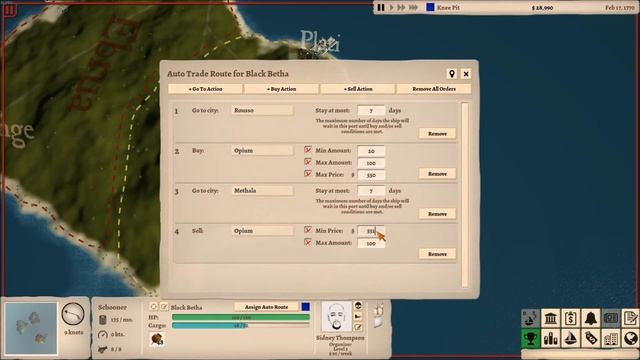Click Sidney Thompson captain portrait
Image resolution: width=640 pixels, height=360 pixels.
click(x=337, y=316)
